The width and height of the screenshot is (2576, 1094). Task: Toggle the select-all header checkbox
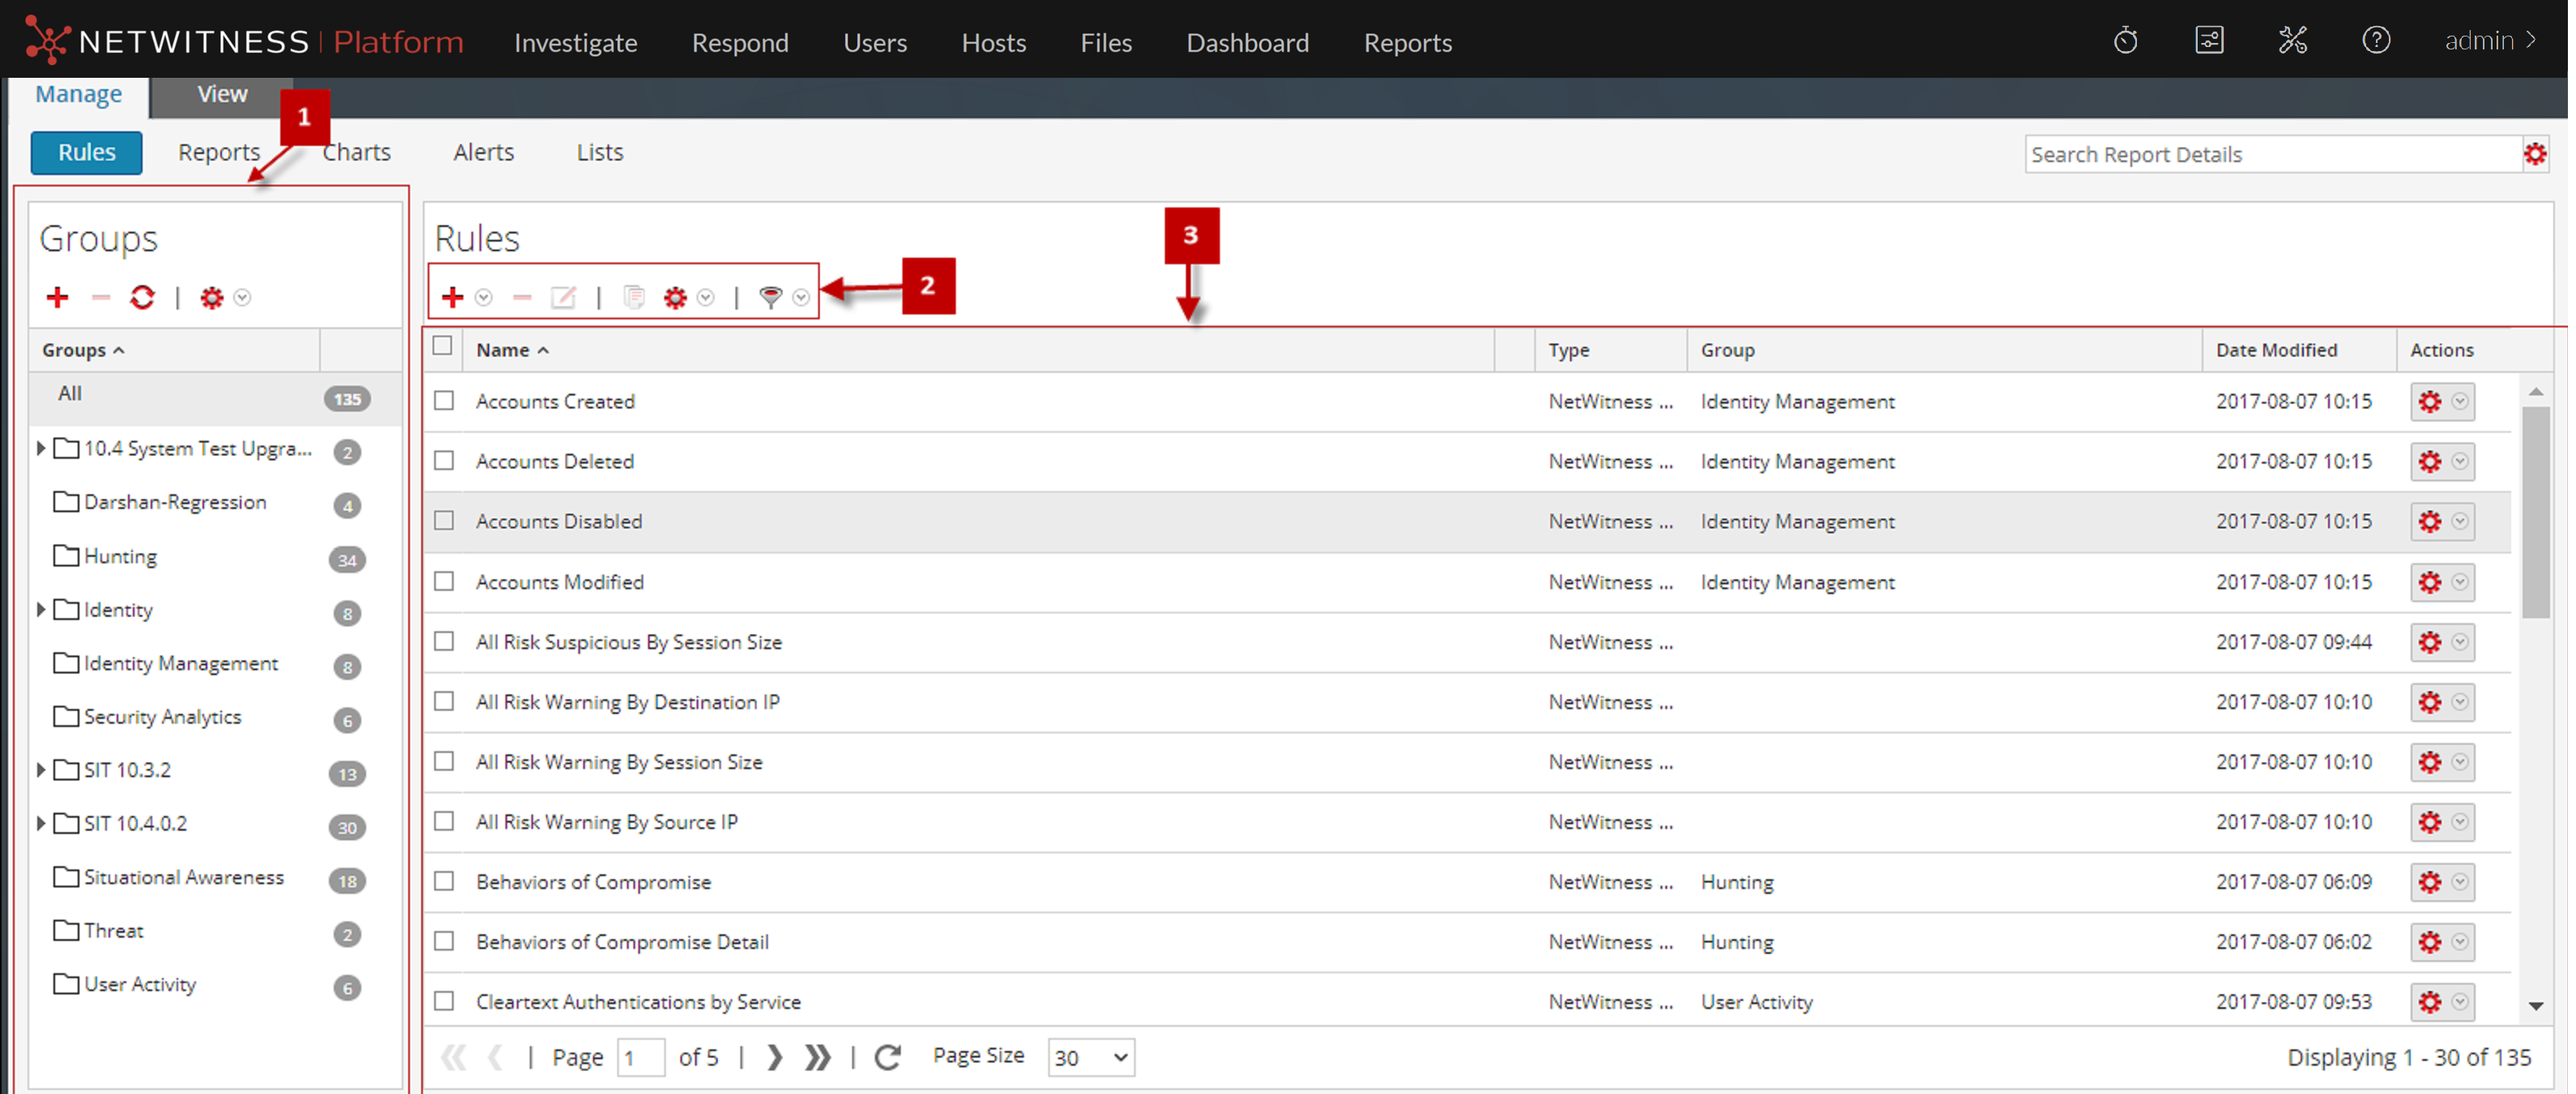tap(443, 347)
